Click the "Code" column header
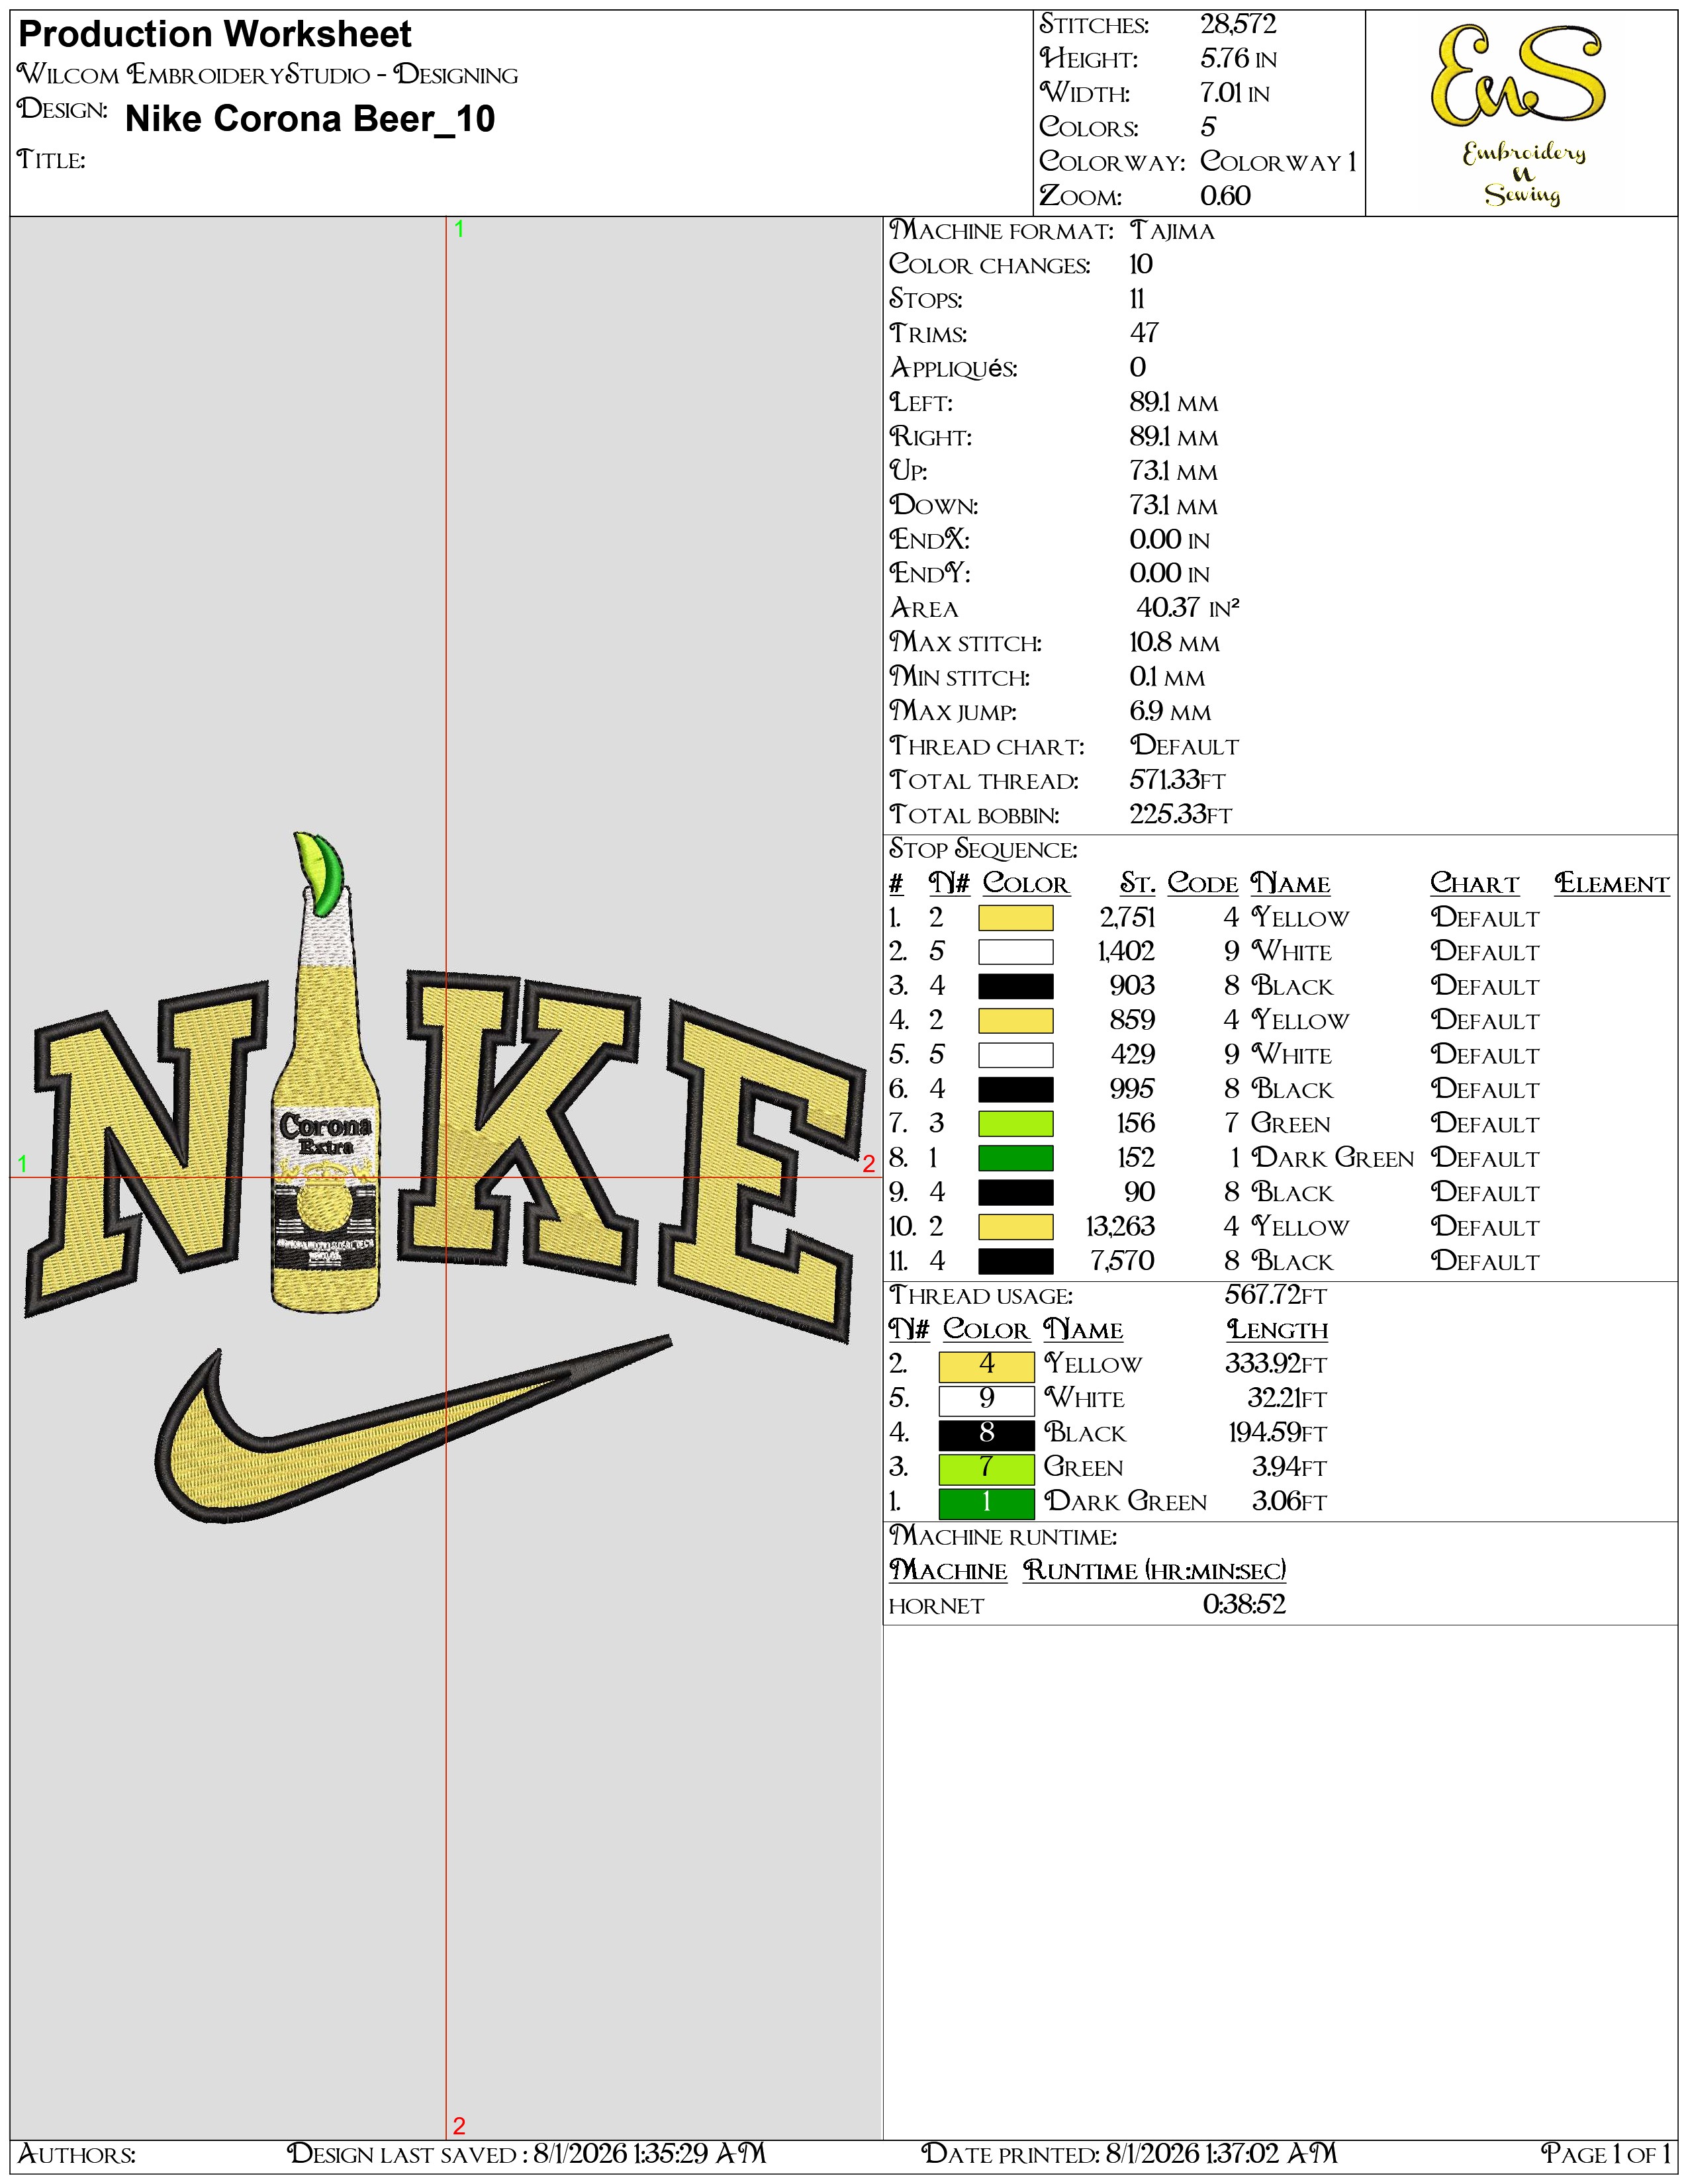This screenshot has width=1688, height=2184. coord(1203,884)
